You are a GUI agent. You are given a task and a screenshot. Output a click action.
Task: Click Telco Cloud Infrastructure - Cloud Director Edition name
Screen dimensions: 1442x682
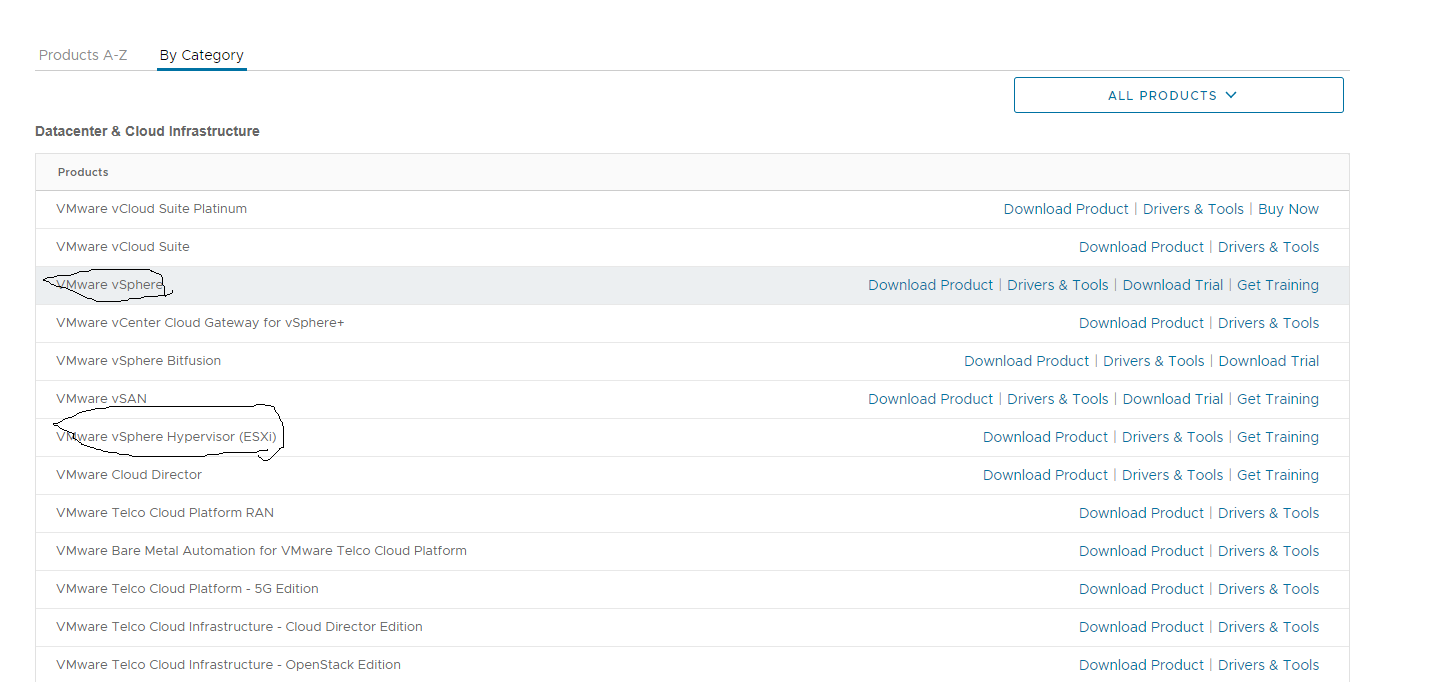[x=239, y=627]
